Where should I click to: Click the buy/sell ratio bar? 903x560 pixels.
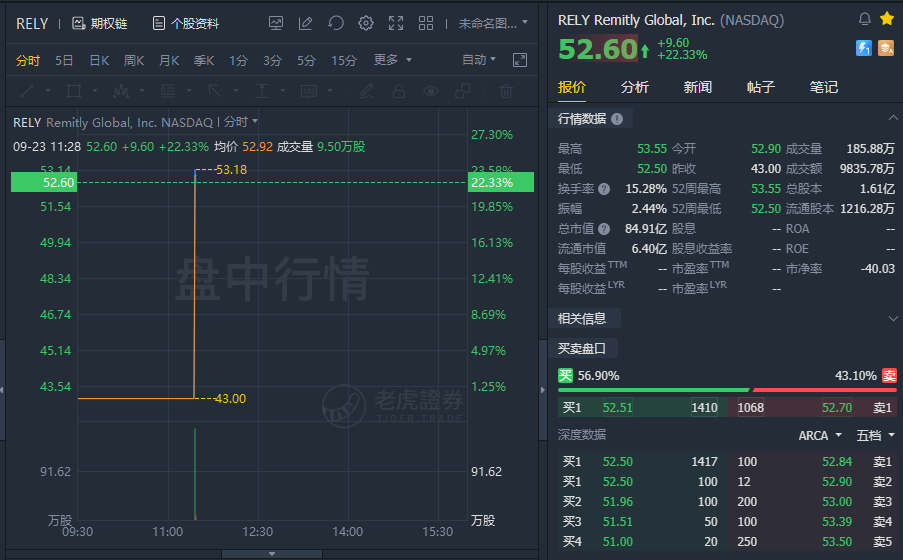(727, 390)
